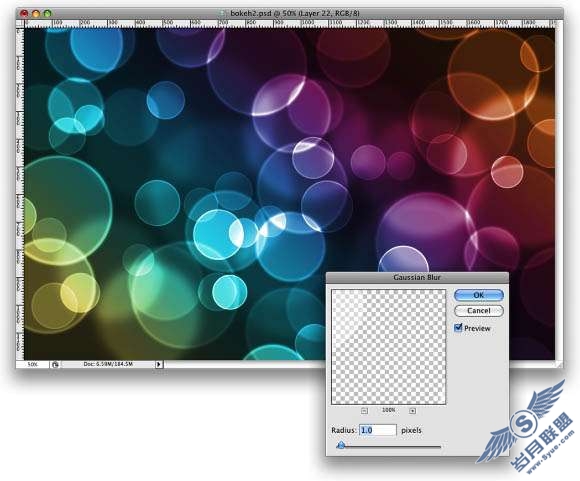Click the preview zoom-out minus icon
This screenshot has height=481, width=580.
[x=364, y=410]
